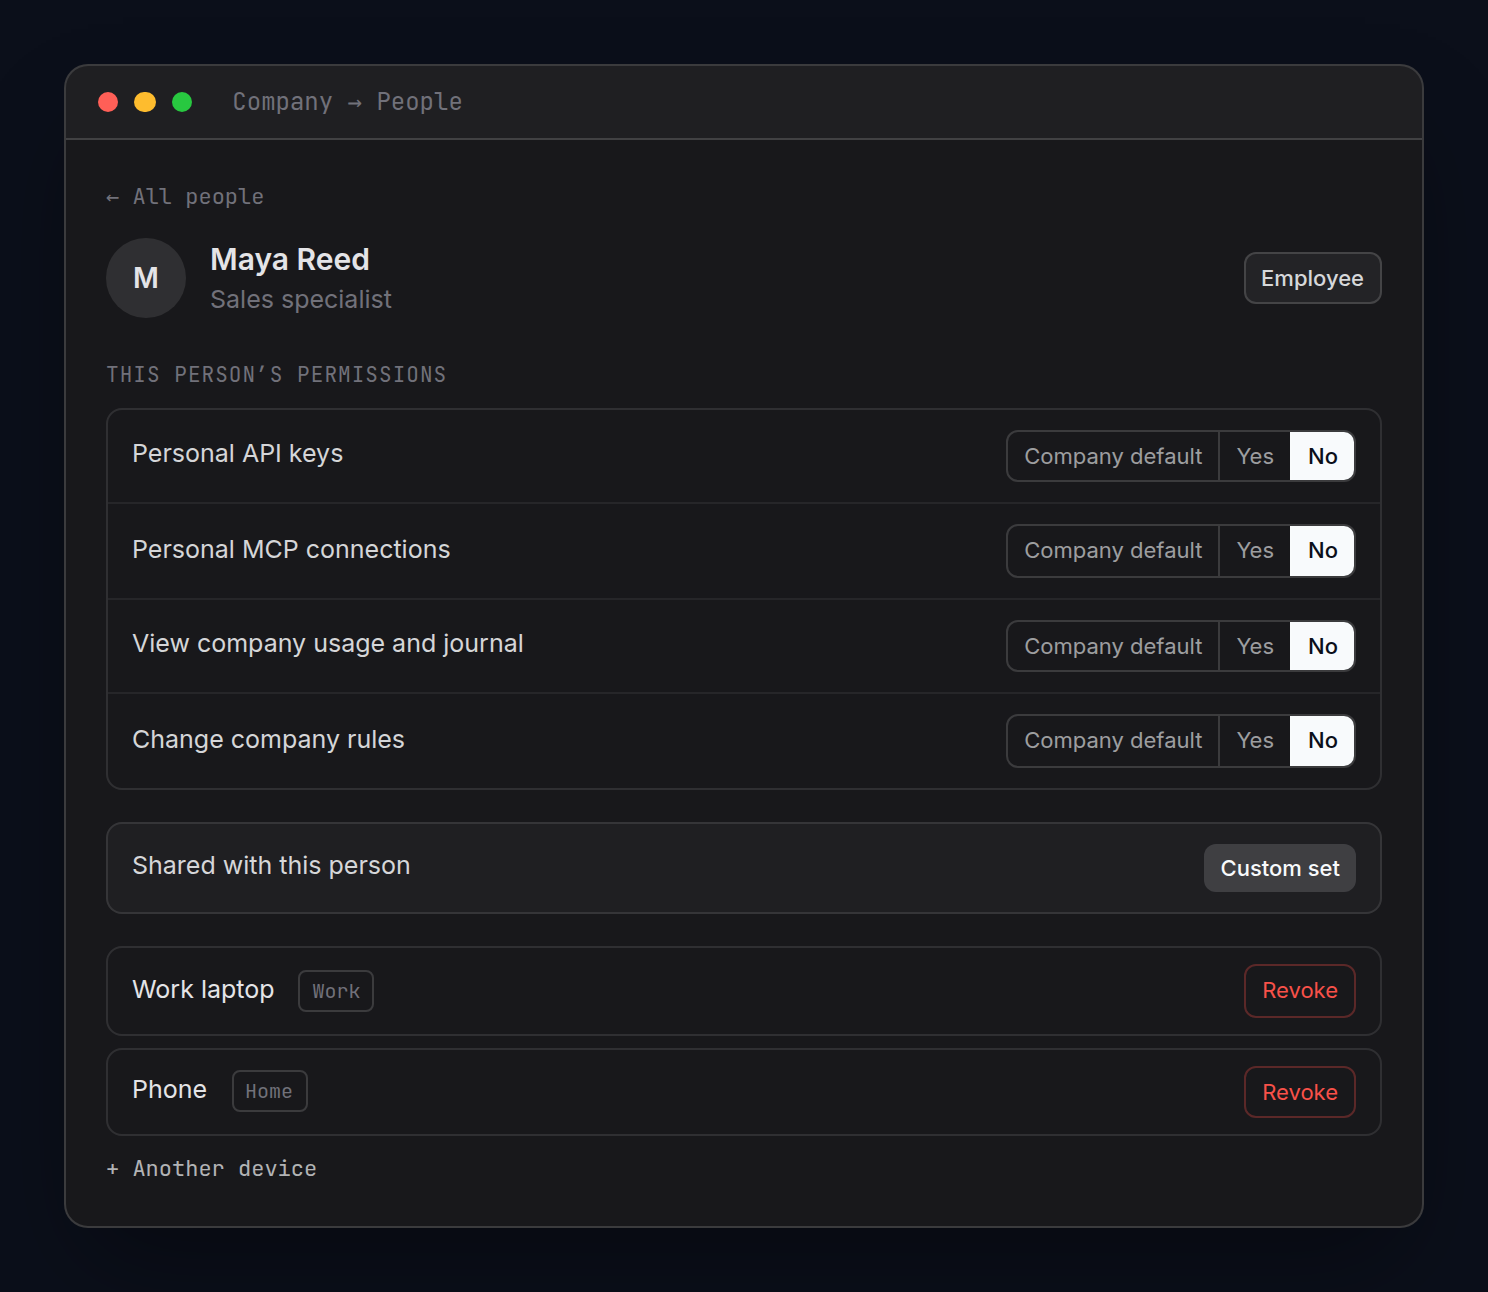Select the Maya Reed name heading
Viewport: 1488px width, 1292px height.
pyautogui.click(x=290, y=260)
